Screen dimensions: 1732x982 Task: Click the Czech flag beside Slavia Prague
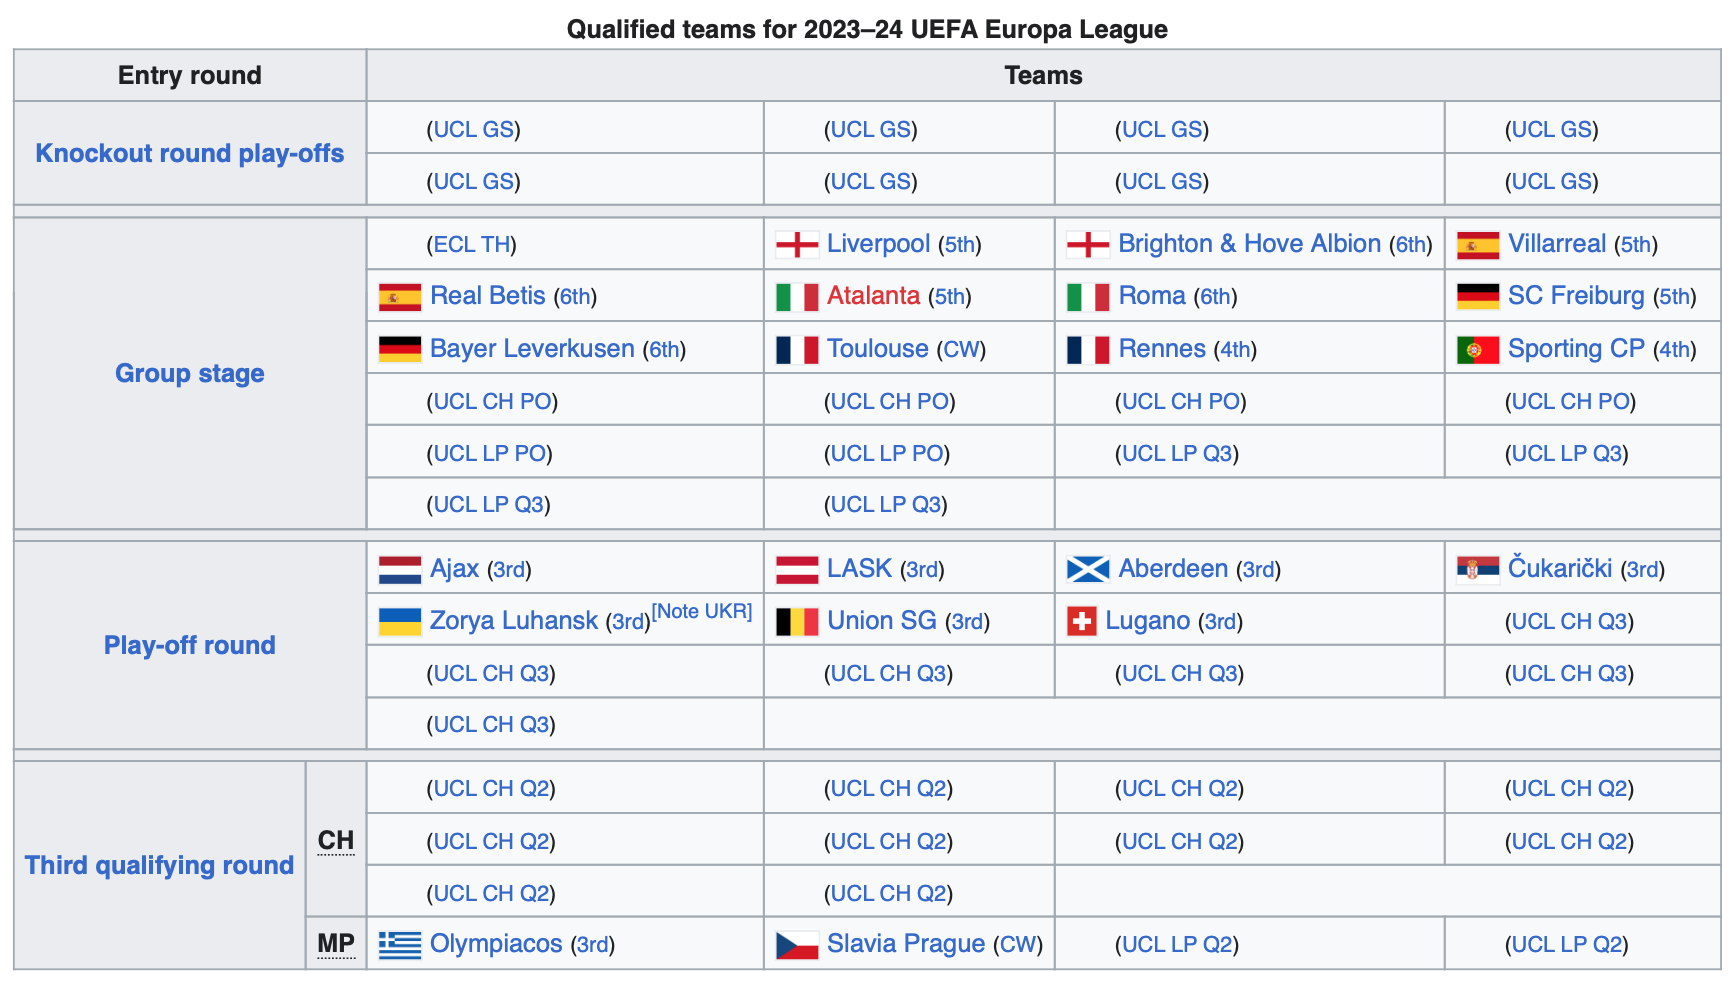[x=797, y=945]
